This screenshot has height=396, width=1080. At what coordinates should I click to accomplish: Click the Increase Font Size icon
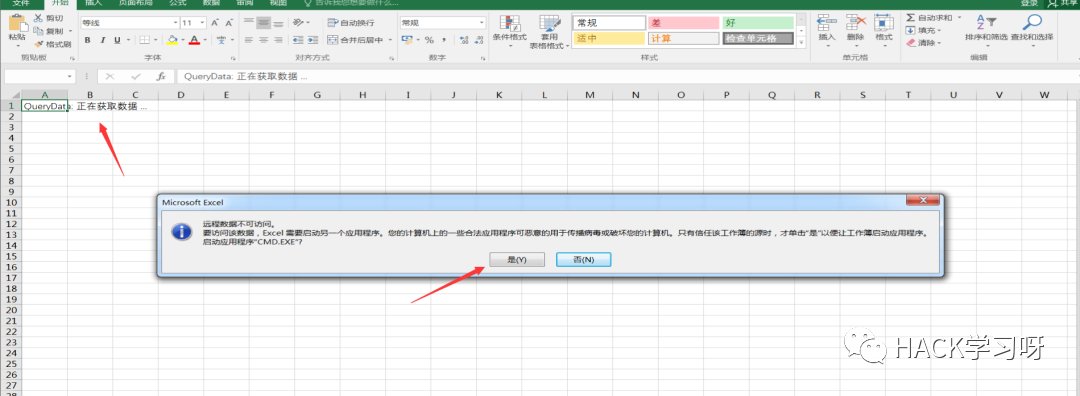(215, 23)
